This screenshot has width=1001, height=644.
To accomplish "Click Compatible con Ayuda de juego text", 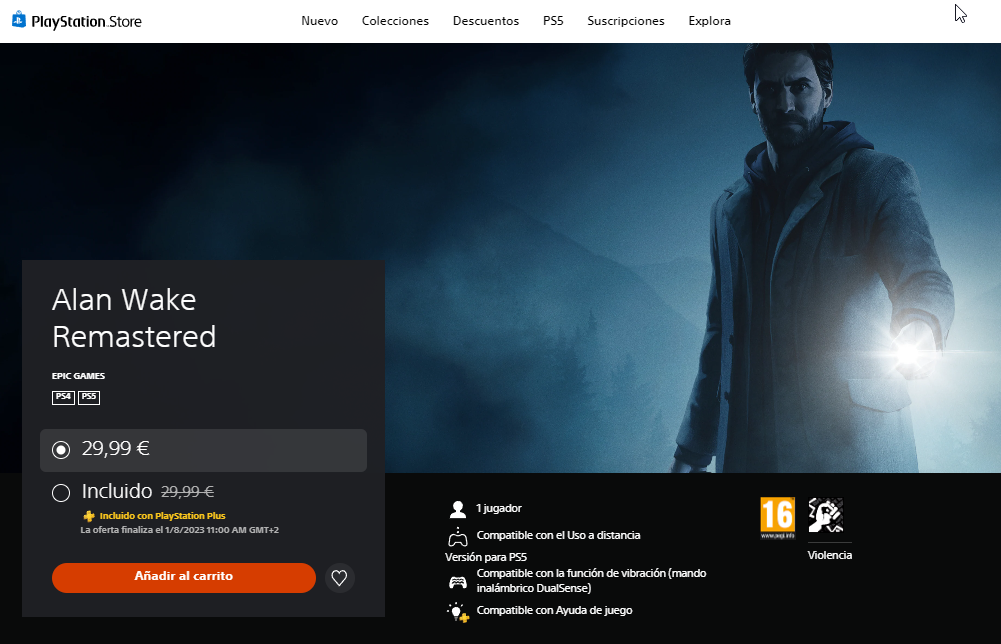I will [554, 610].
